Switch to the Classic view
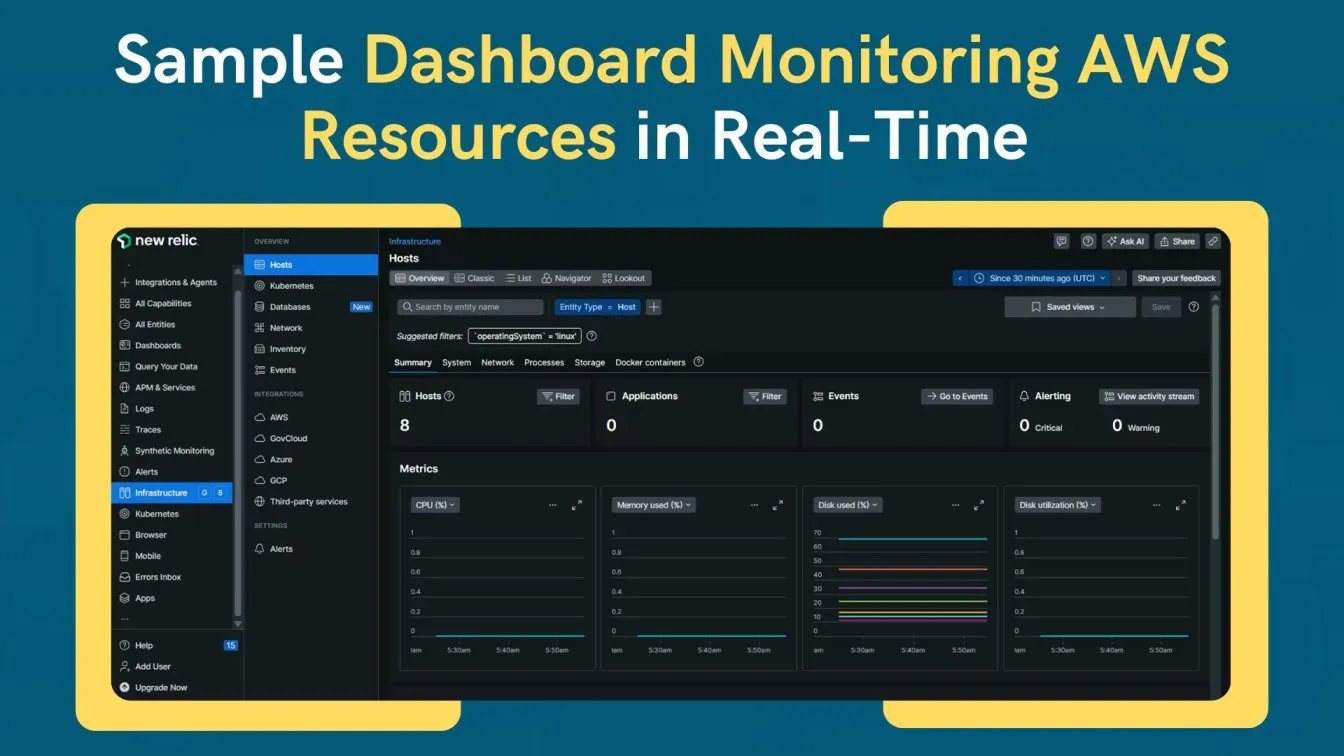The image size is (1344, 756). click(475, 278)
